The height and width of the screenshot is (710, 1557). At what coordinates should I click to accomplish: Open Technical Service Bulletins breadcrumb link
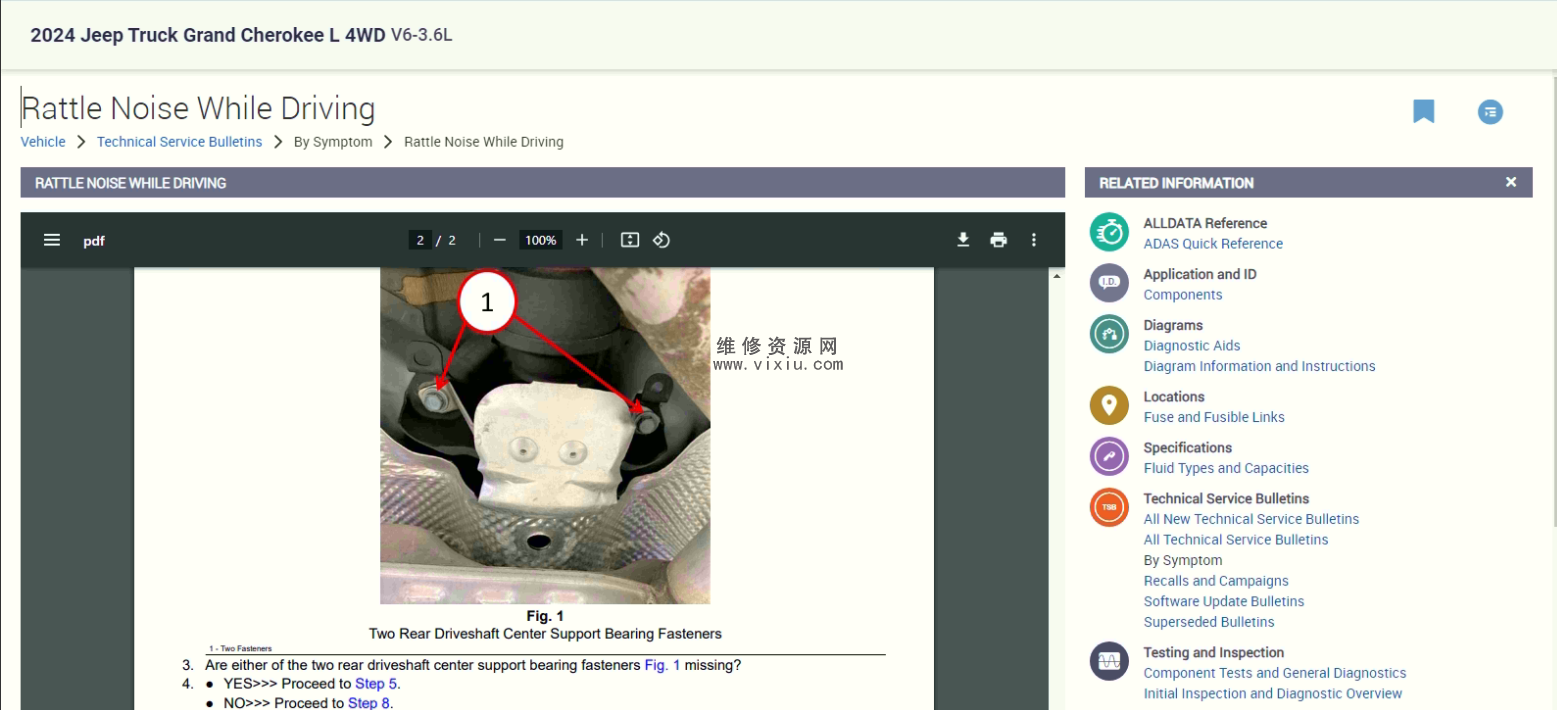click(x=179, y=142)
